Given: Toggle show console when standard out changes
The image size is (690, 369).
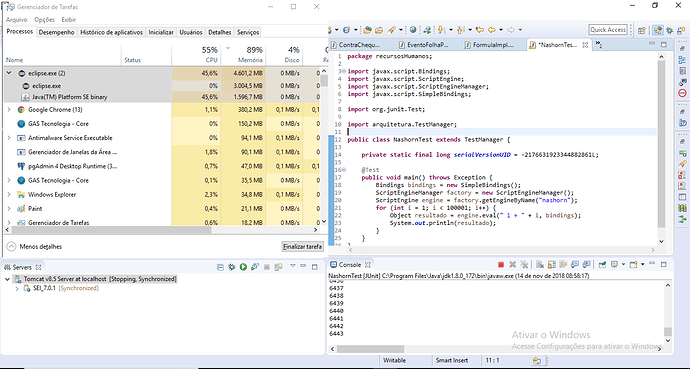Looking at the screenshot, I should (x=575, y=265).
